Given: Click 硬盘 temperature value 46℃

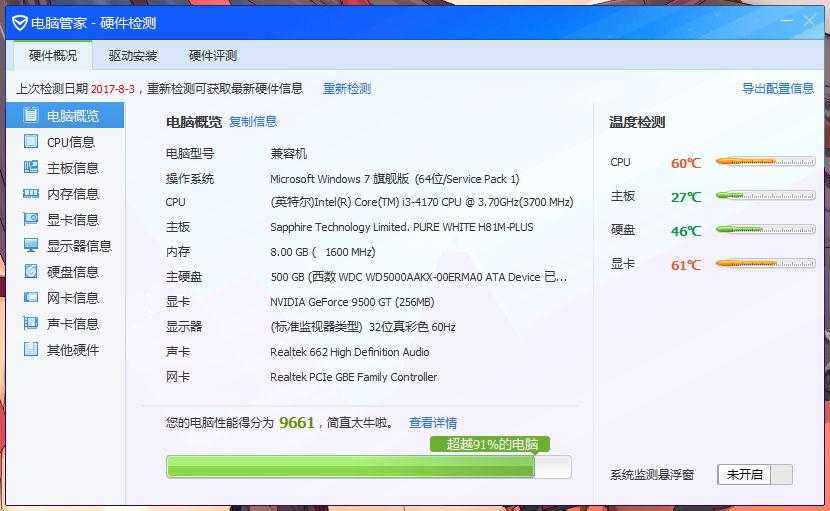Looking at the screenshot, I should click(686, 231).
